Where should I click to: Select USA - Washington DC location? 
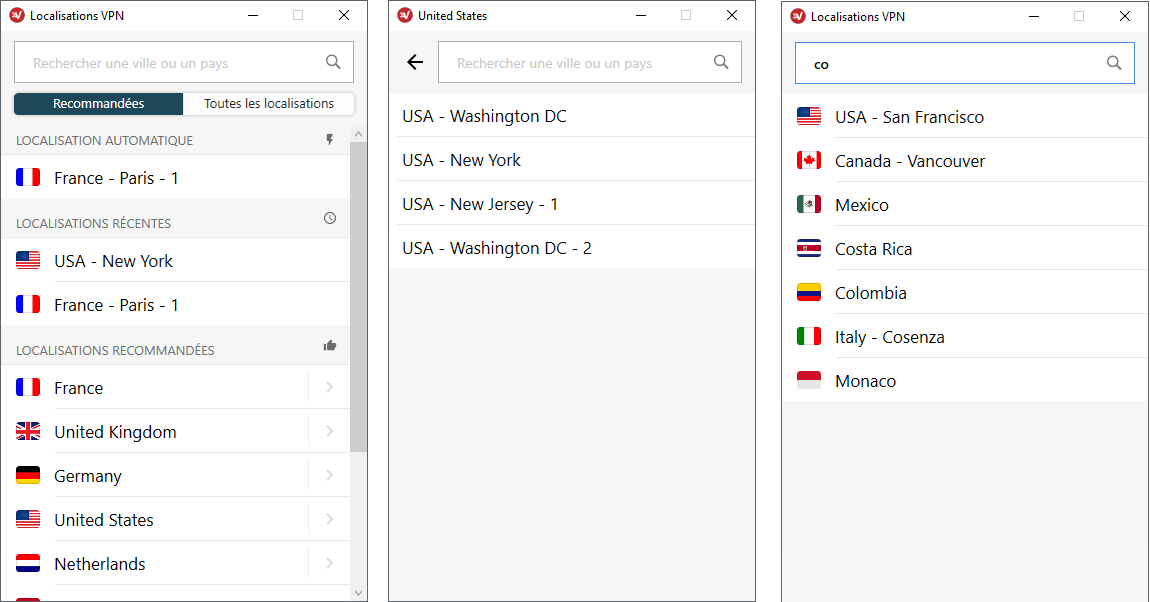(x=572, y=116)
